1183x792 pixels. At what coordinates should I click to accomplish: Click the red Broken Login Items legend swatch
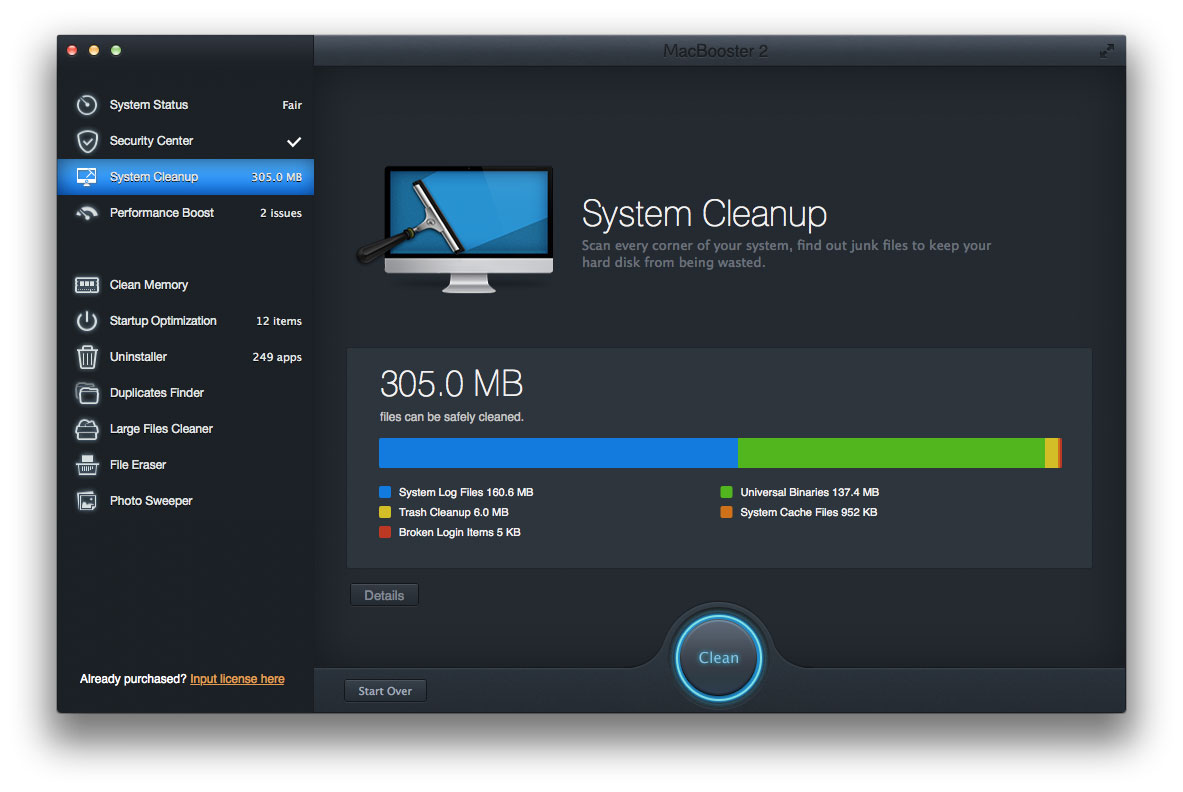(x=385, y=533)
